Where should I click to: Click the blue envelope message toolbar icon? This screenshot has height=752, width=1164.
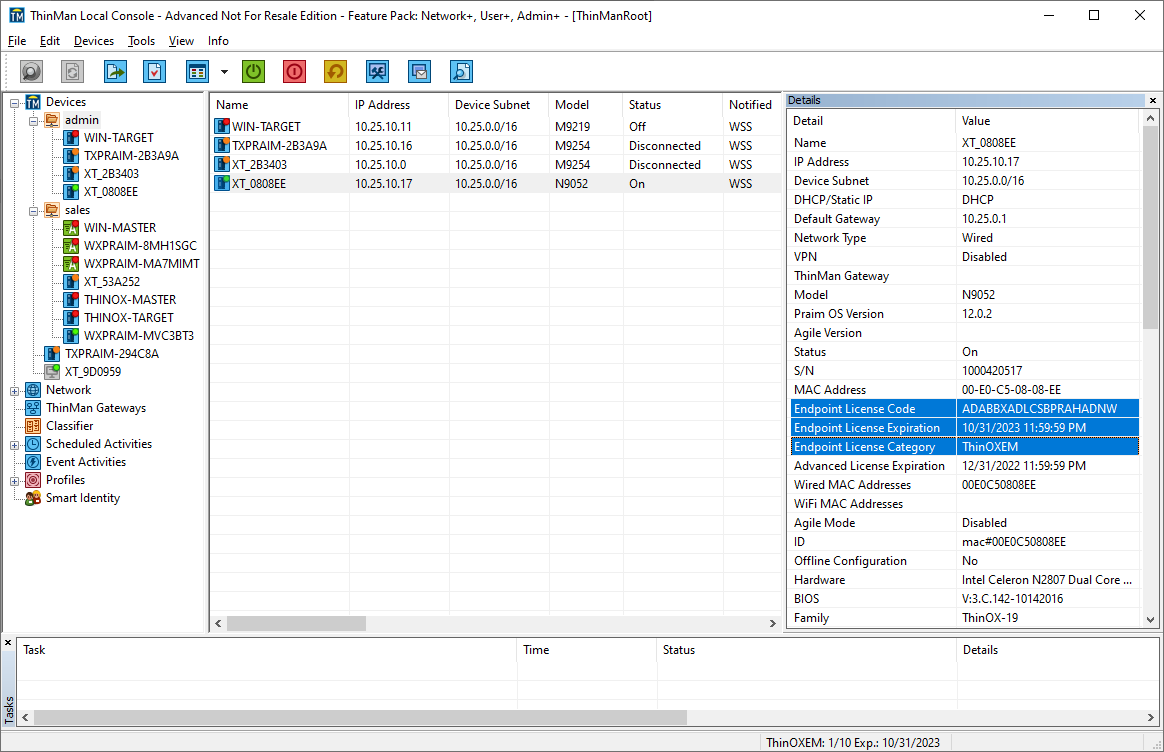click(419, 72)
